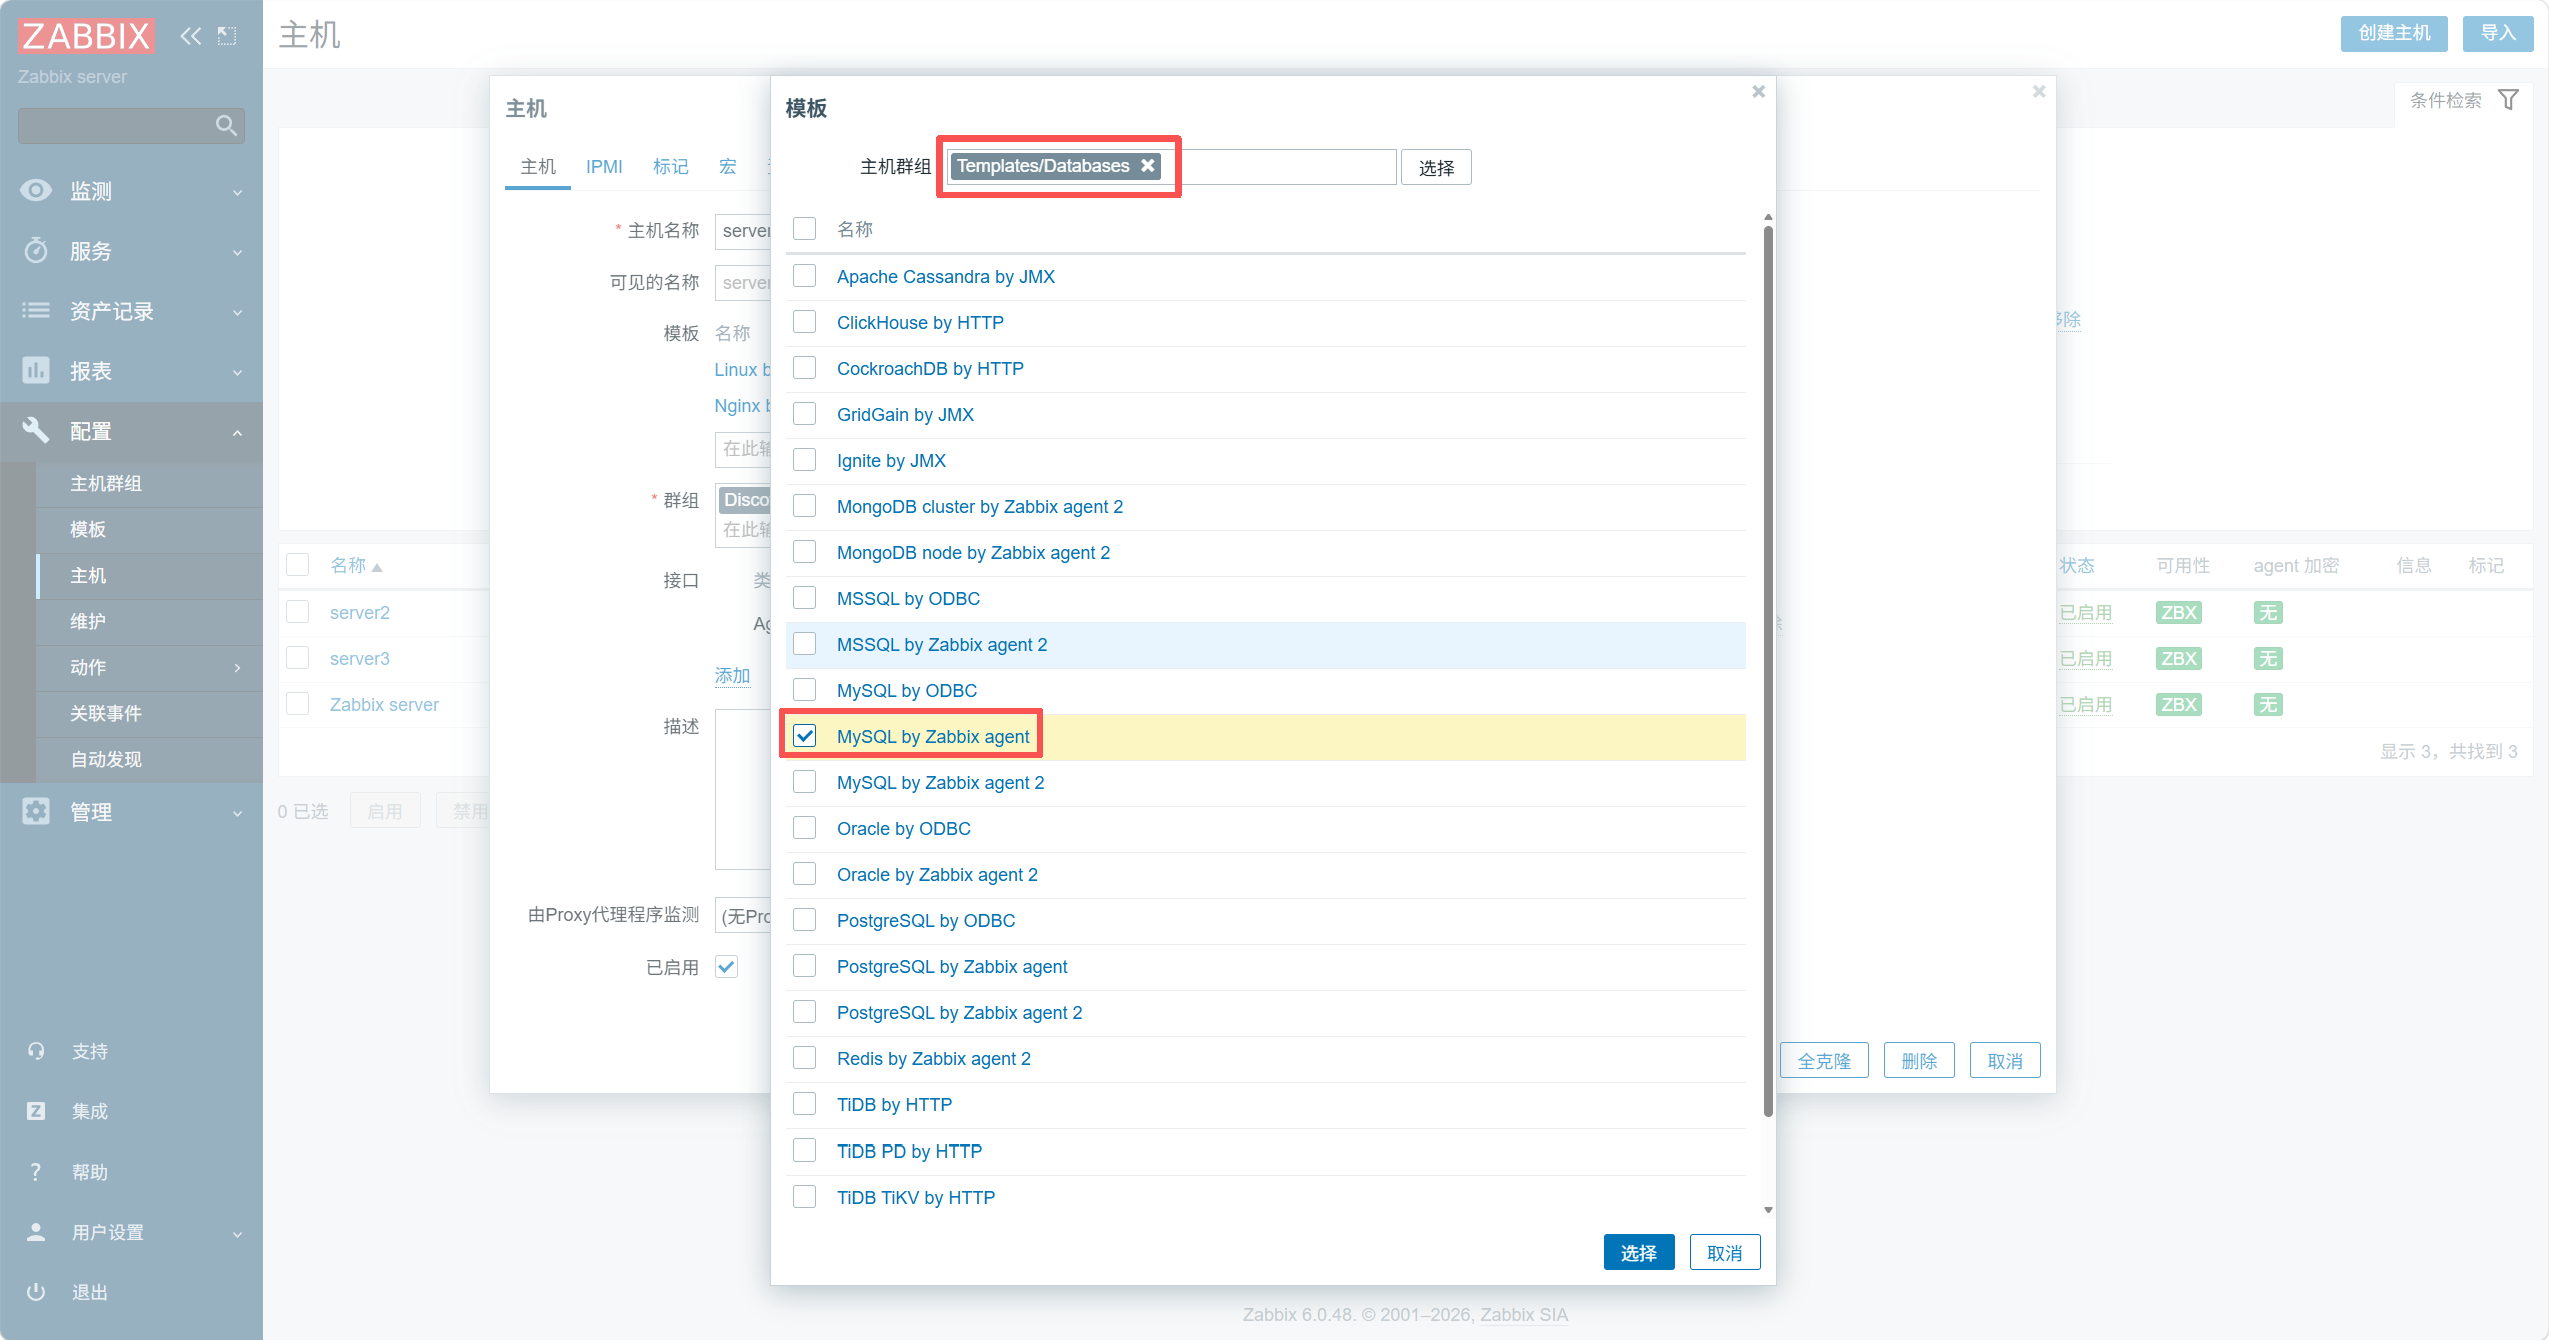Expand the 管理 menu
This screenshot has width=2549, height=1340.
(237, 813)
